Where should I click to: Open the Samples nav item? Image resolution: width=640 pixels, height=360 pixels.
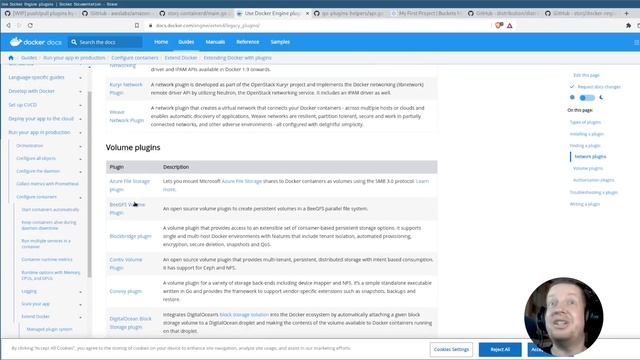[x=280, y=42]
